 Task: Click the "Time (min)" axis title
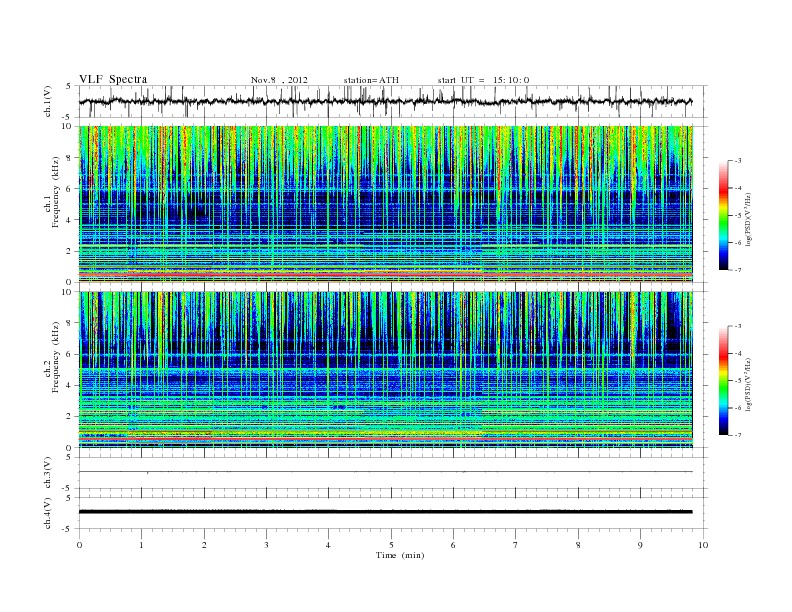400,555
